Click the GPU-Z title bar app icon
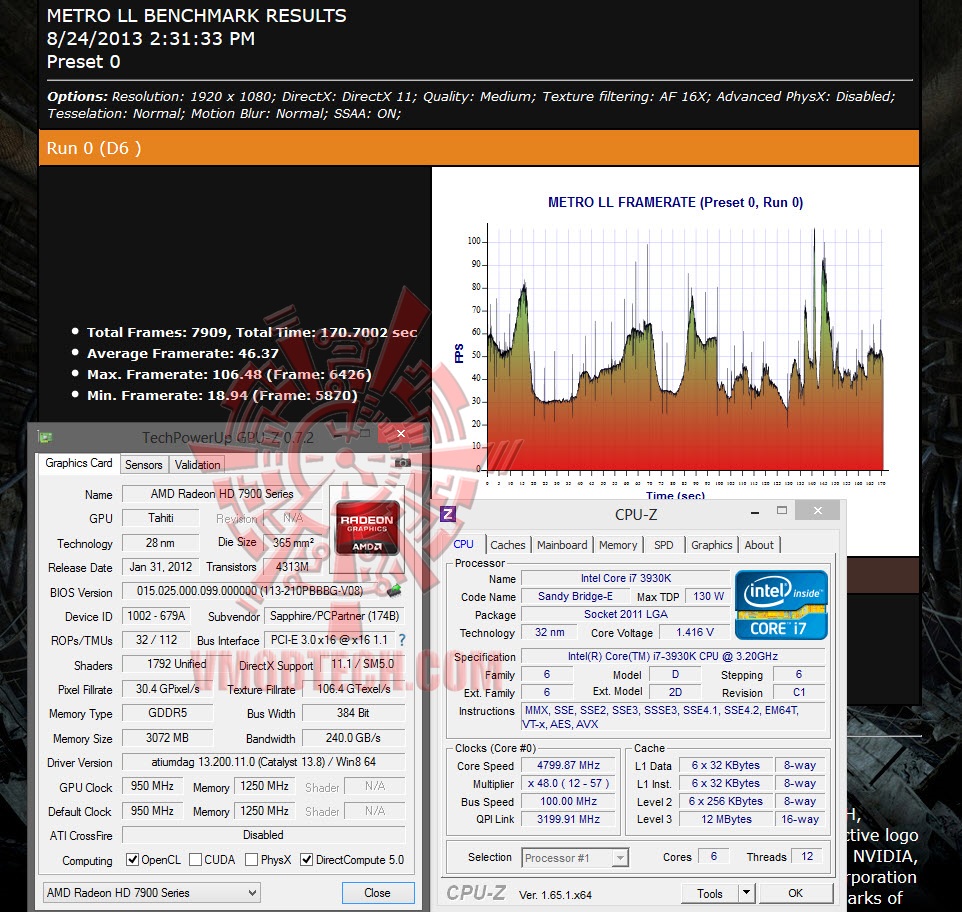Image resolution: width=962 pixels, height=912 pixels. coord(45,437)
